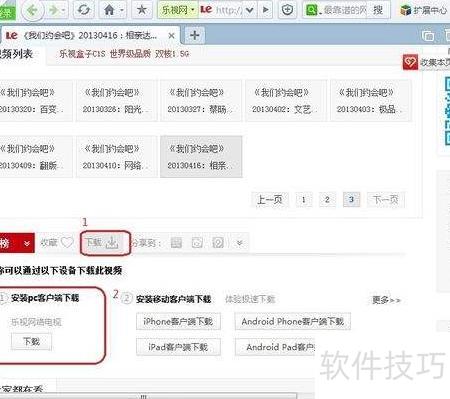450x399 pixels.
Task: Jump to page 1 of video list
Action: 304,200
